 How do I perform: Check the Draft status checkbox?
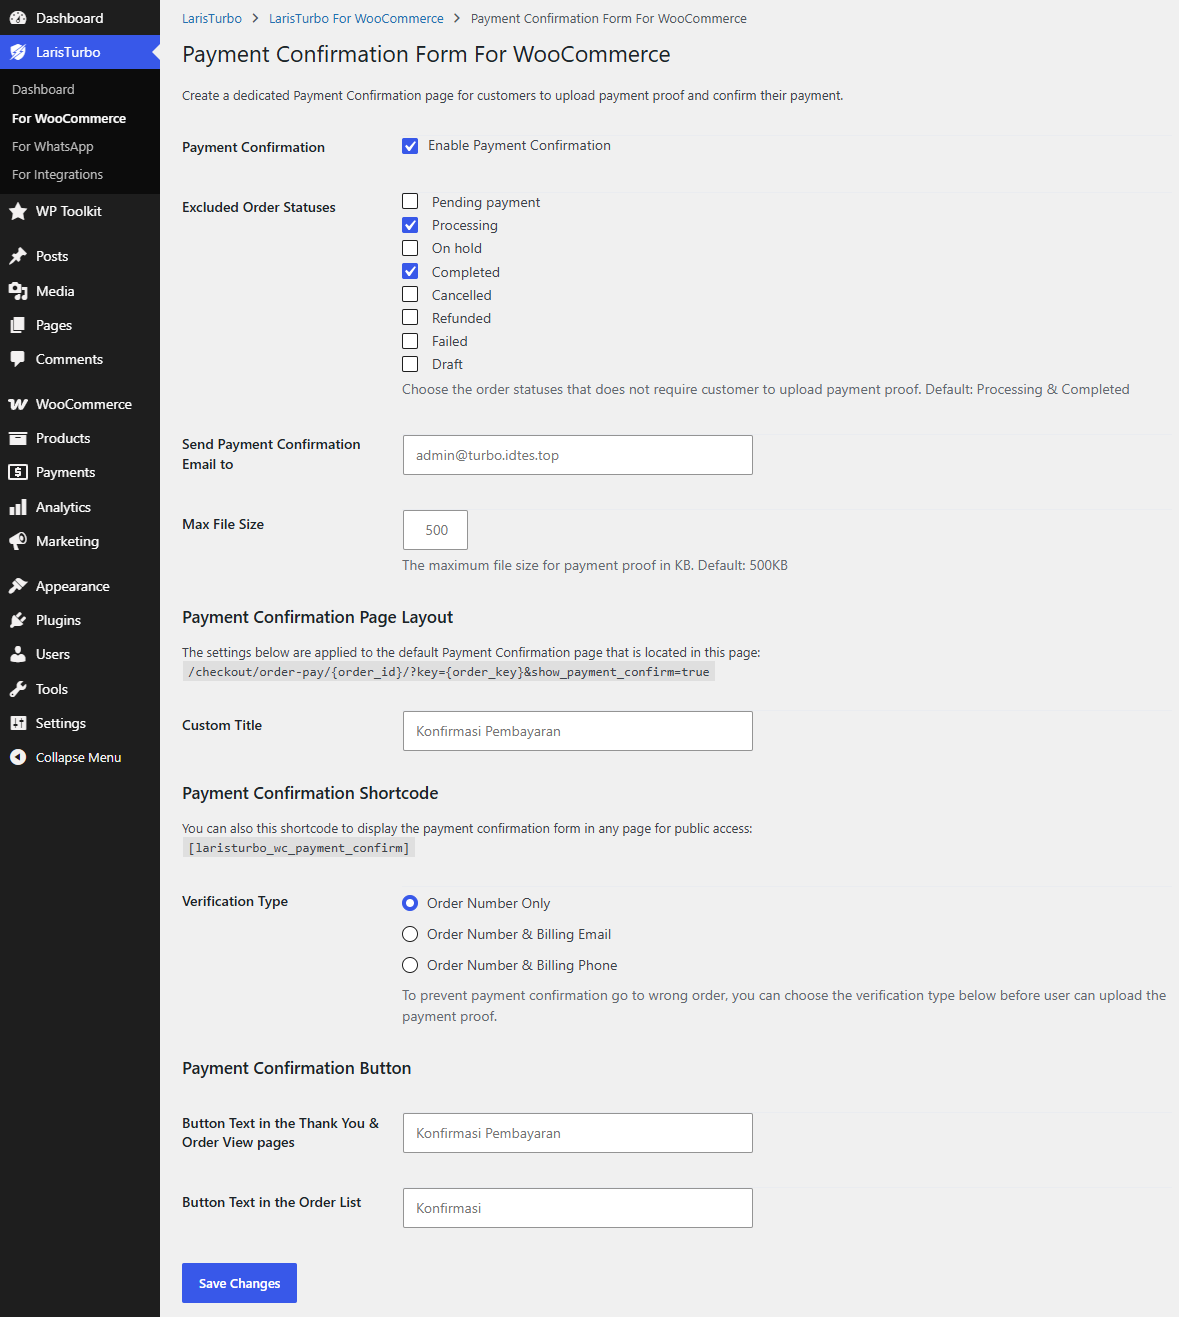410,364
